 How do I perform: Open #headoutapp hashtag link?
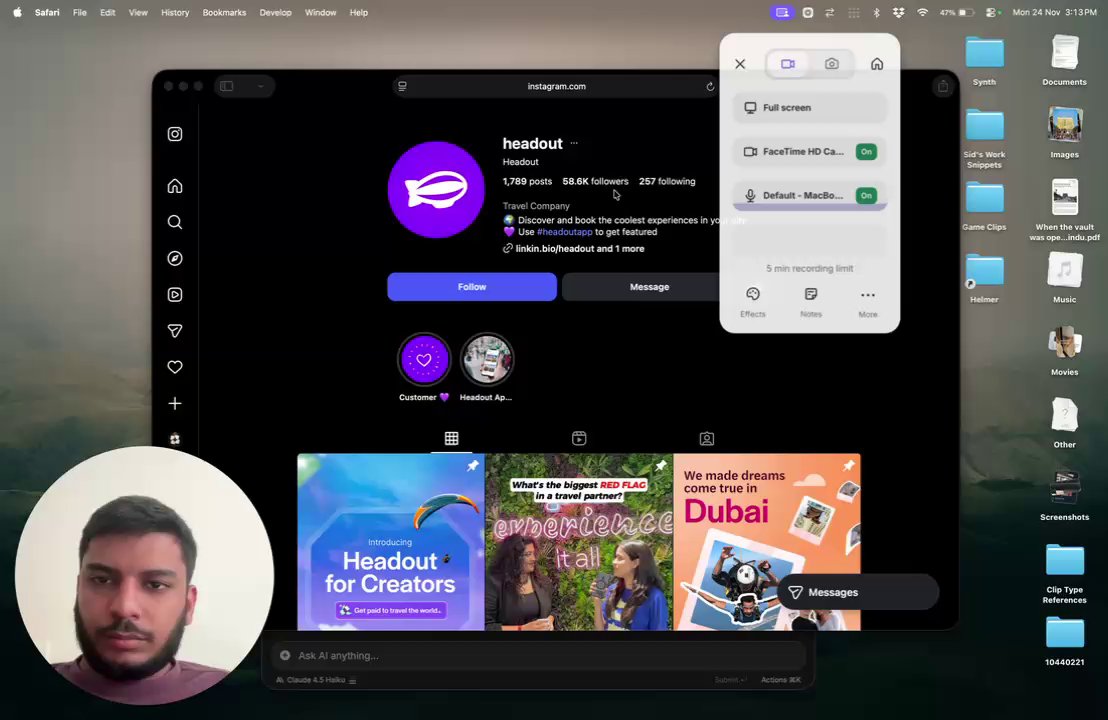[x=564, y=232]
